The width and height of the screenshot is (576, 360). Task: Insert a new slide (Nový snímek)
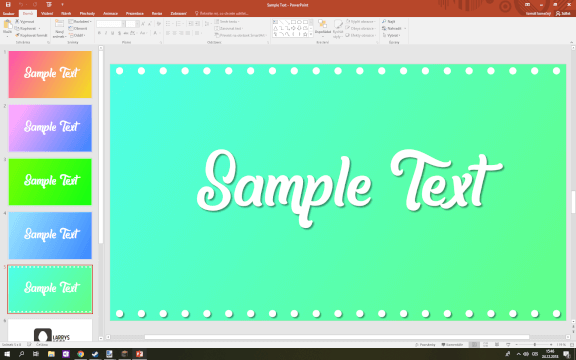[x=60, y=29]
